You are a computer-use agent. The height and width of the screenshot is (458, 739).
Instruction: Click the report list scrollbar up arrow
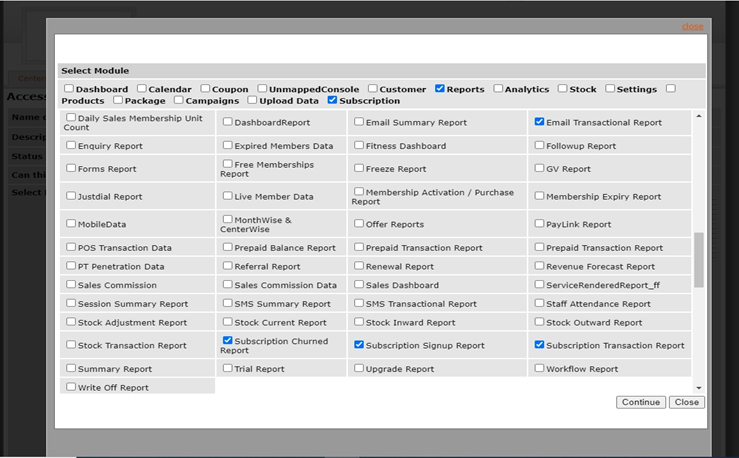click(698, 116)
